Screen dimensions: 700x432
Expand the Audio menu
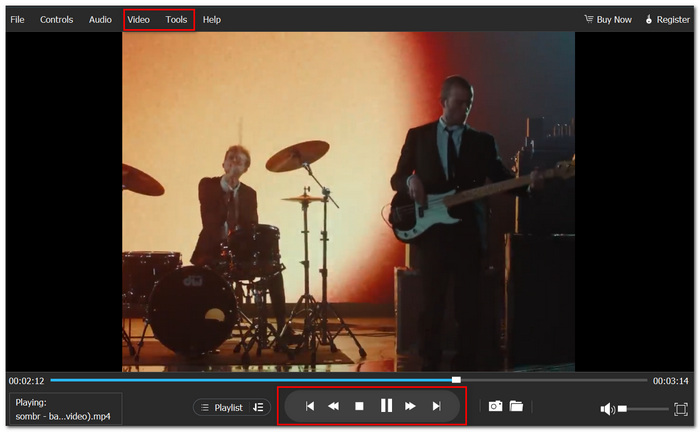pyautogui.click(x=100, y=20)
